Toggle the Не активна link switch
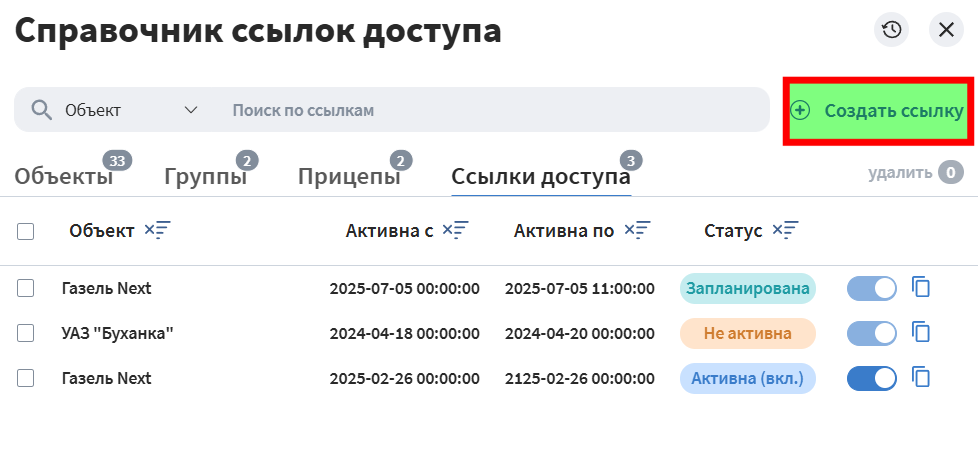This screenshot has height=469, width=978. (871, 333)
